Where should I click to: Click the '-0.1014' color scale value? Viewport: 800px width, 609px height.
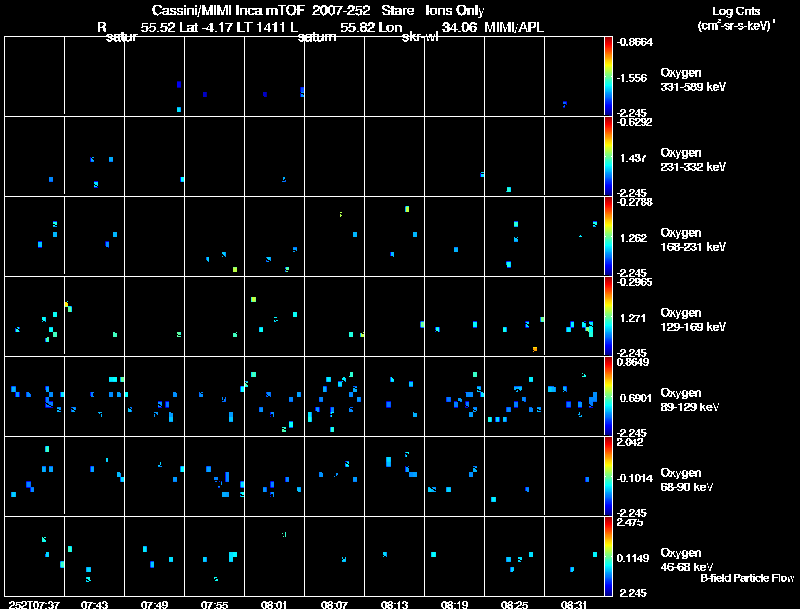(x=635, y=478)
